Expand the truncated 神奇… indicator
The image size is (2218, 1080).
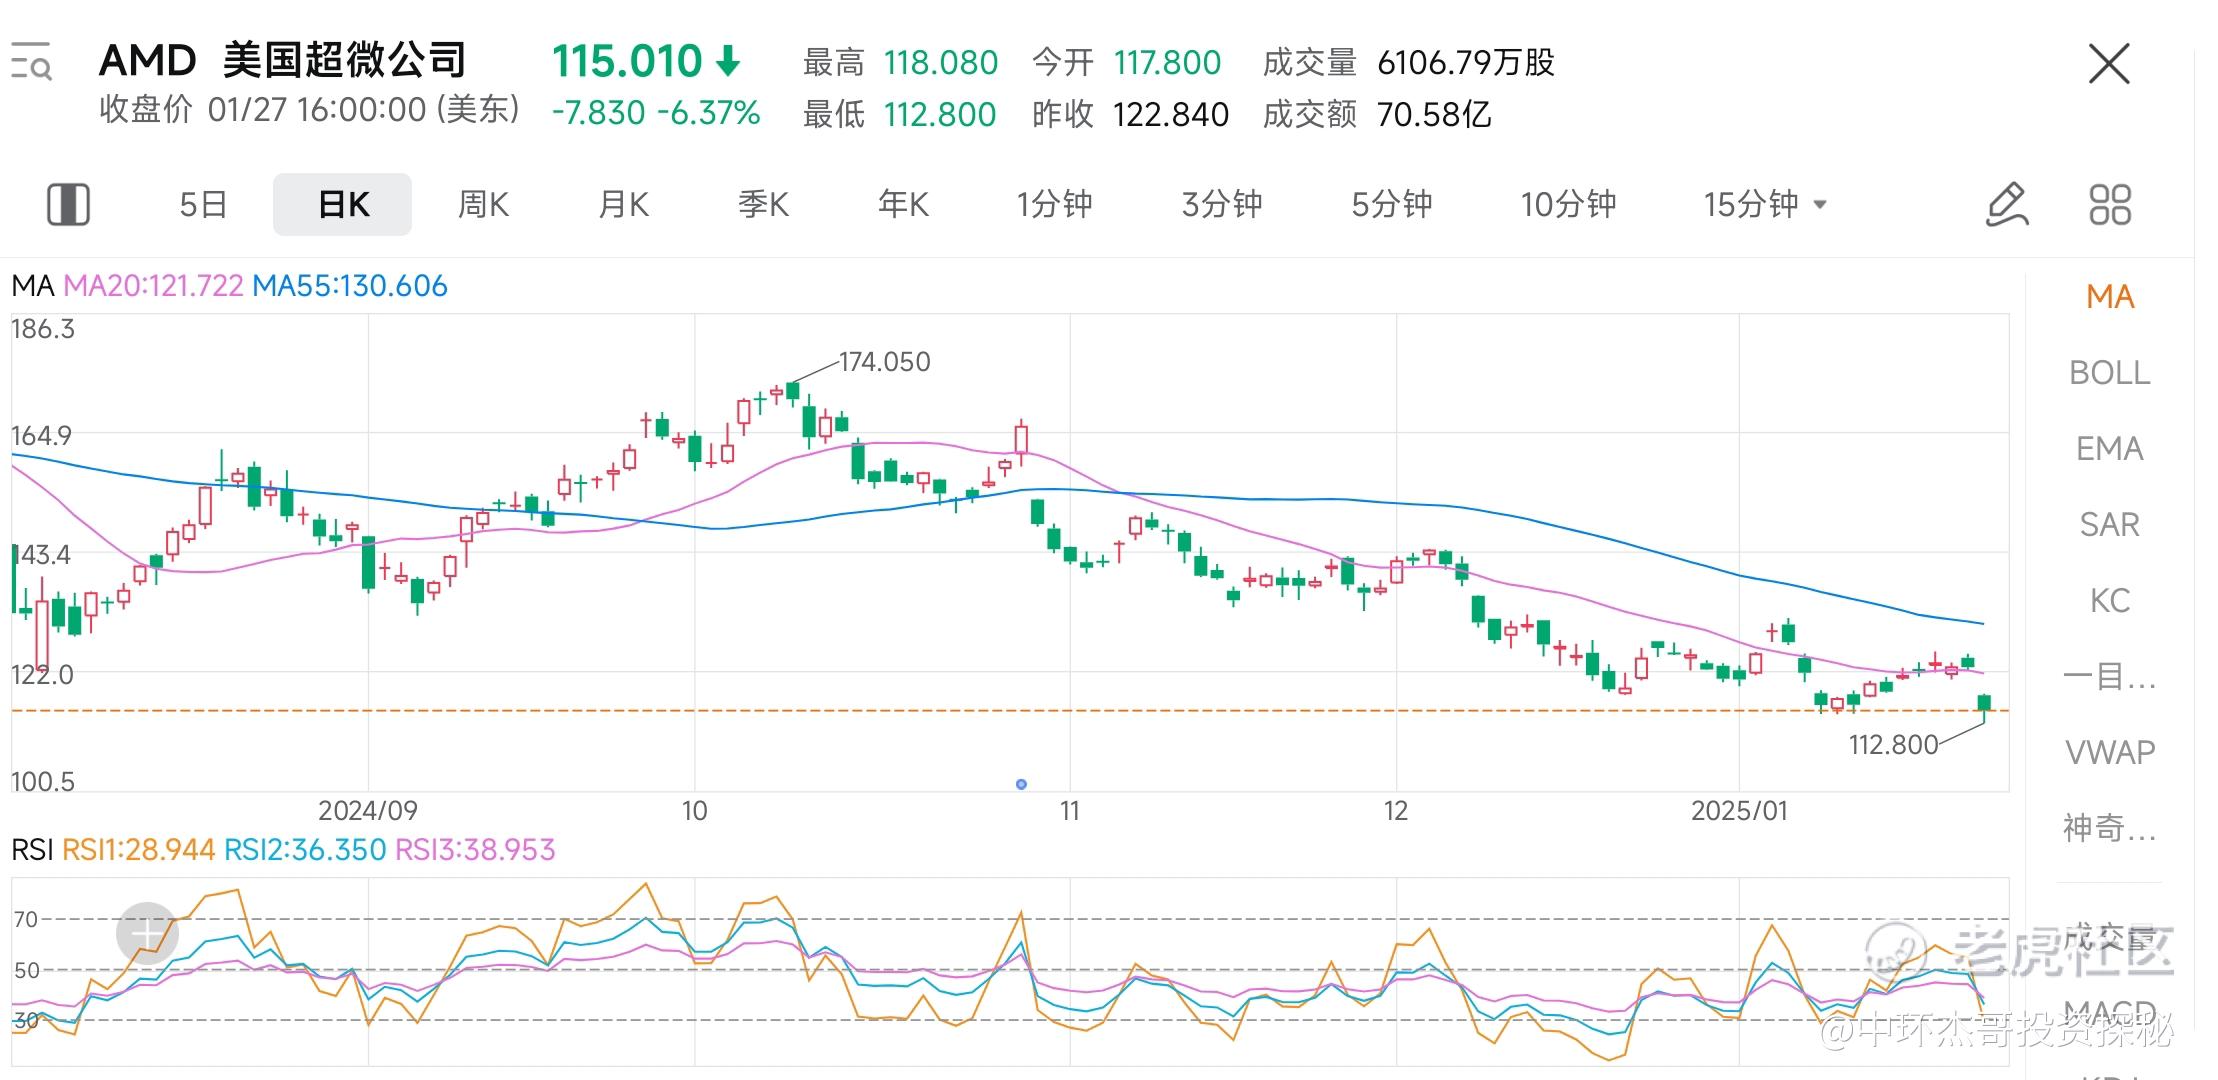pos(2109,828)
